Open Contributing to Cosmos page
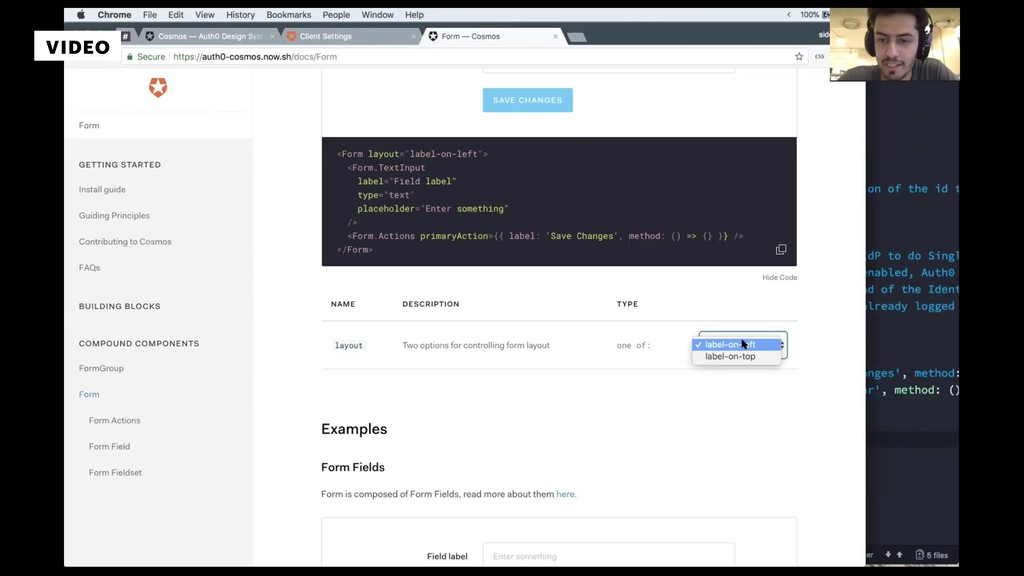This screenshot has width=1024, height=576. click(125, 242)
